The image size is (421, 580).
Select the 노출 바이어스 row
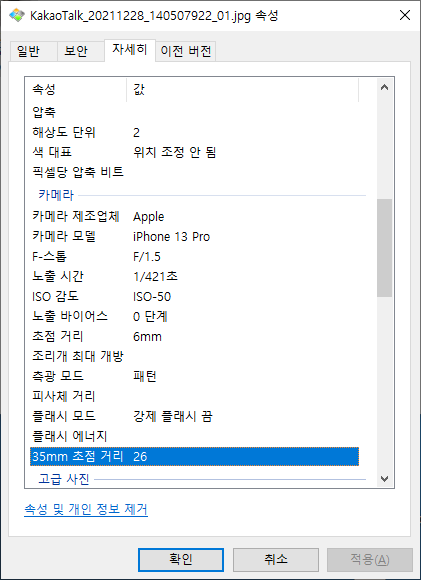[x=194, y=316]
